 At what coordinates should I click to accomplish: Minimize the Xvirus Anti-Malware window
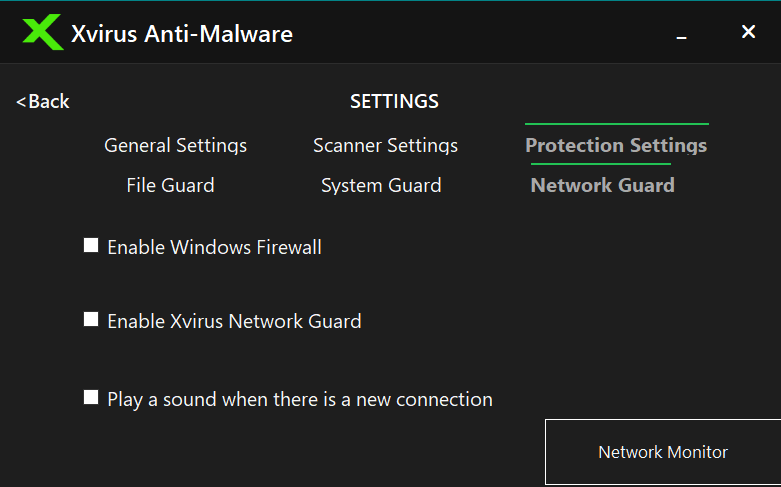pos(682,34)
